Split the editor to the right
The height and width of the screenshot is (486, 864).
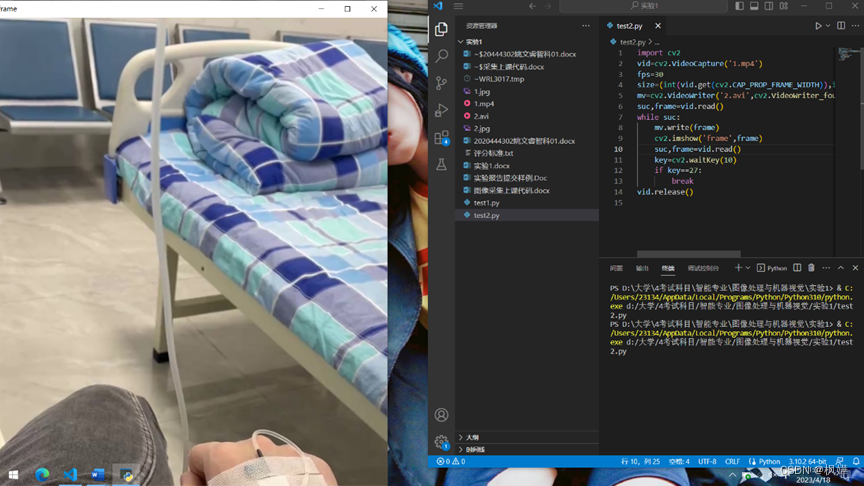(x=841, y=26)
